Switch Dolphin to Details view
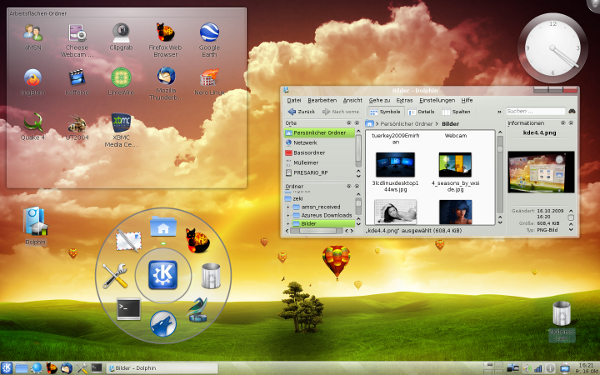Viewport: 600px width, 375px height. (421, 112)
